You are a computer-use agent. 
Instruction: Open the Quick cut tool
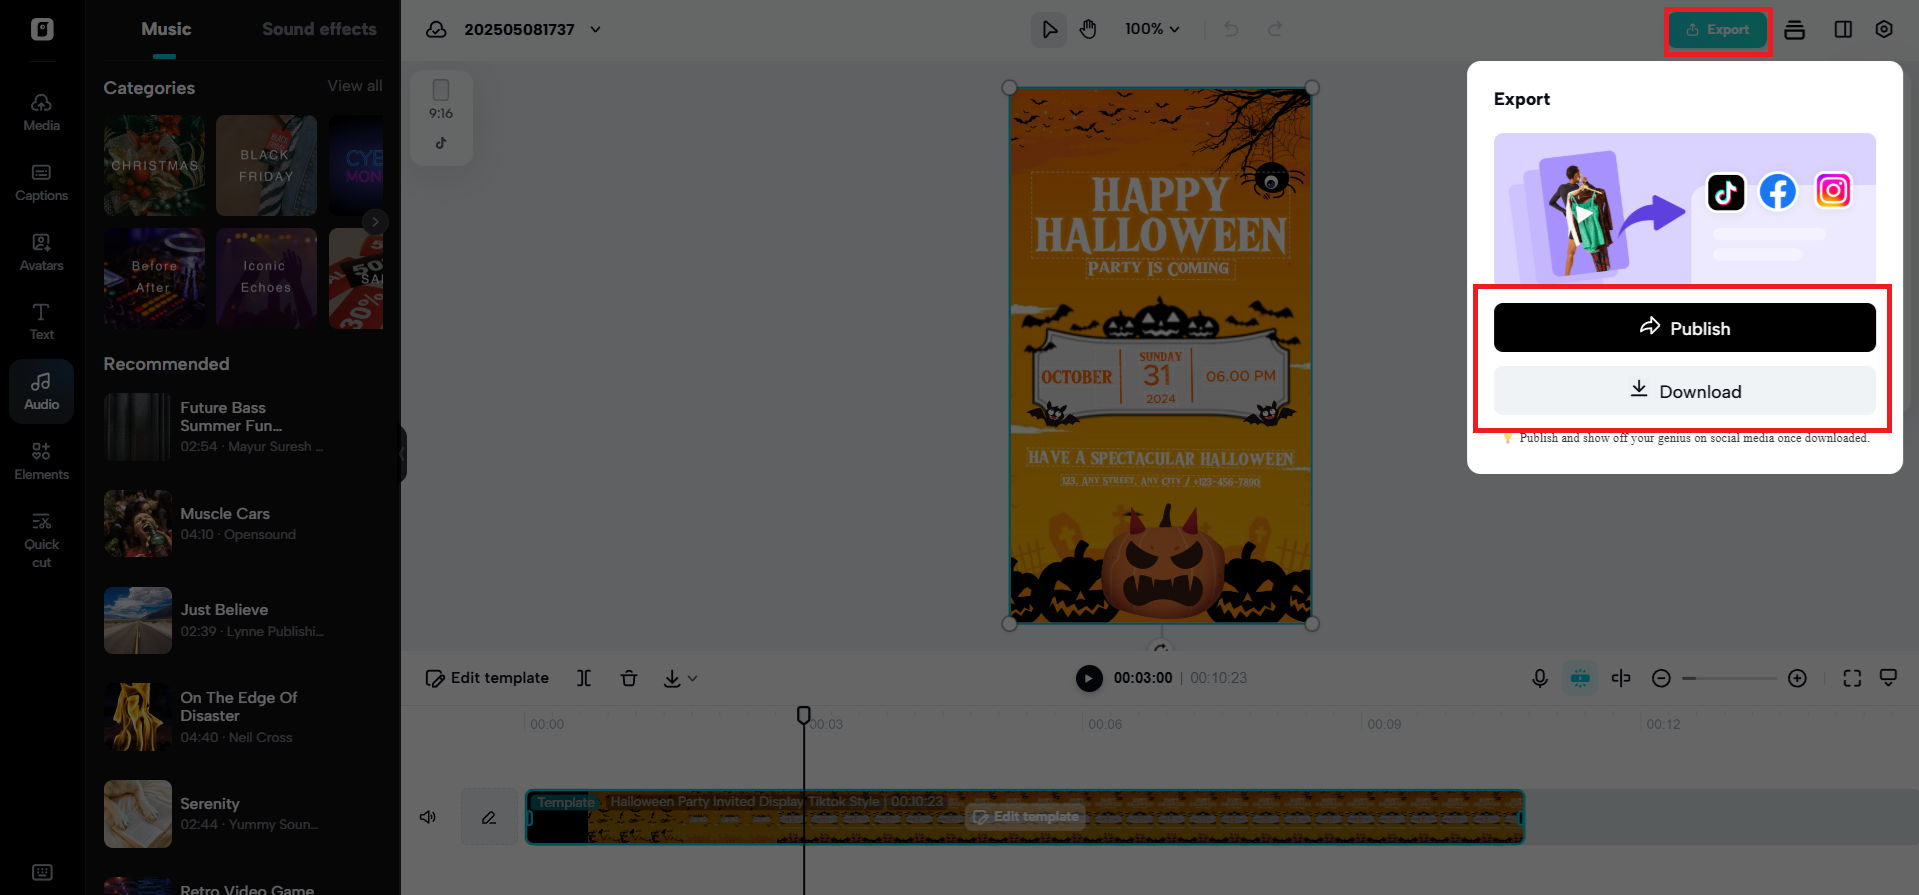41,539
